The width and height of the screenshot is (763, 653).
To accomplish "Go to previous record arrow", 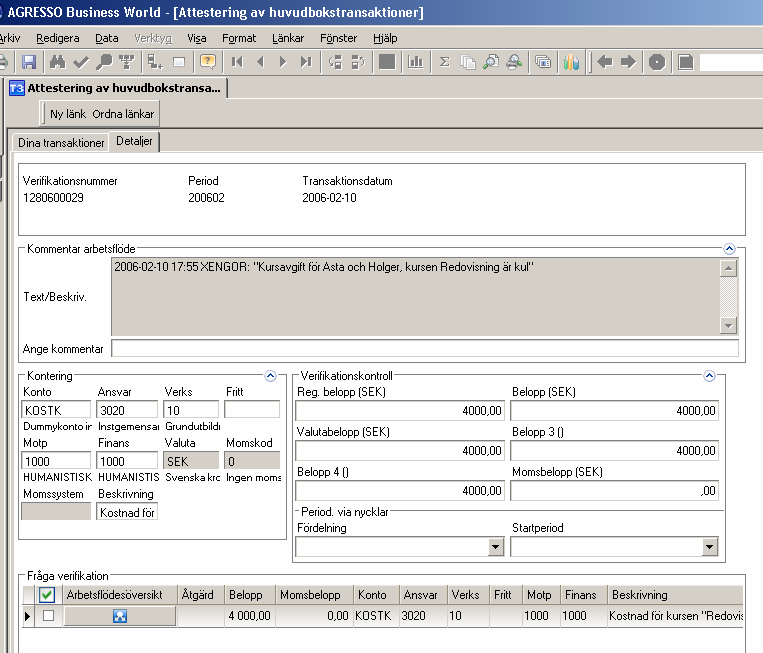I will point(260,62).
